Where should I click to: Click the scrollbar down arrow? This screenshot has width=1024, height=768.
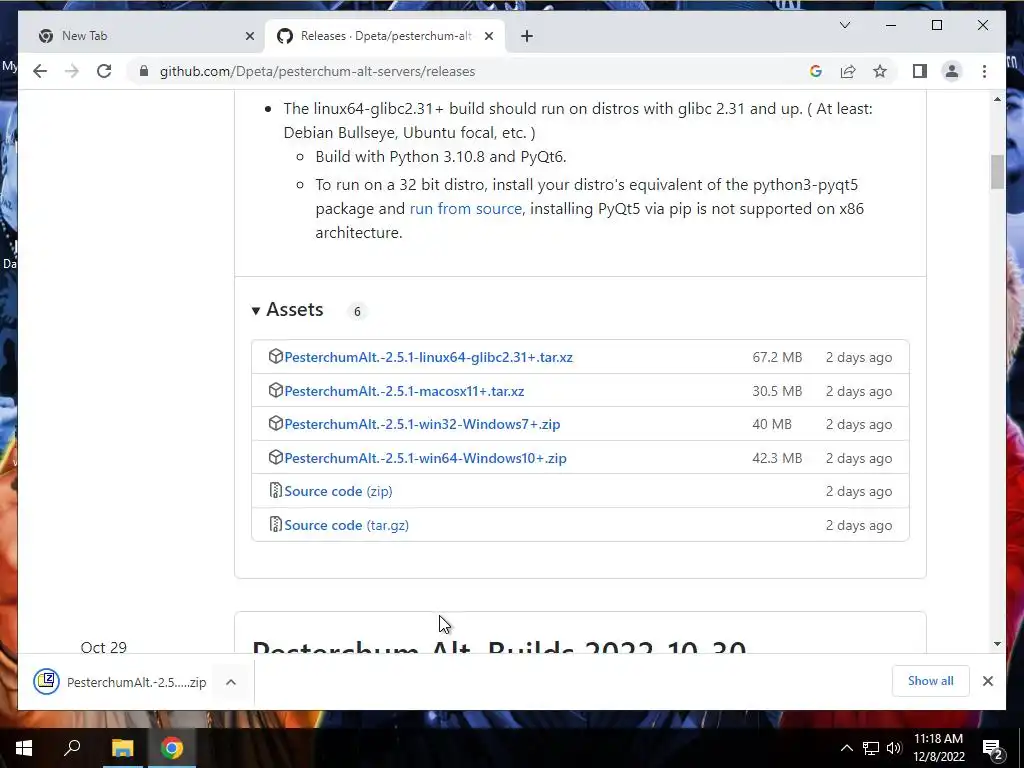coord(997,644)
